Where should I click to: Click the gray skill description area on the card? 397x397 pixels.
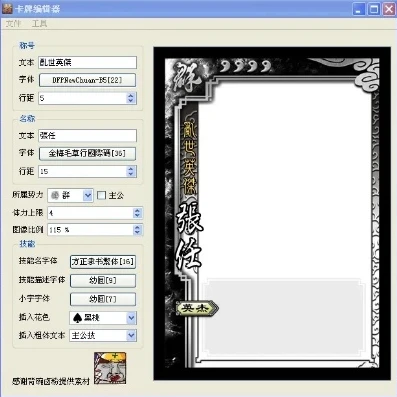283,318
